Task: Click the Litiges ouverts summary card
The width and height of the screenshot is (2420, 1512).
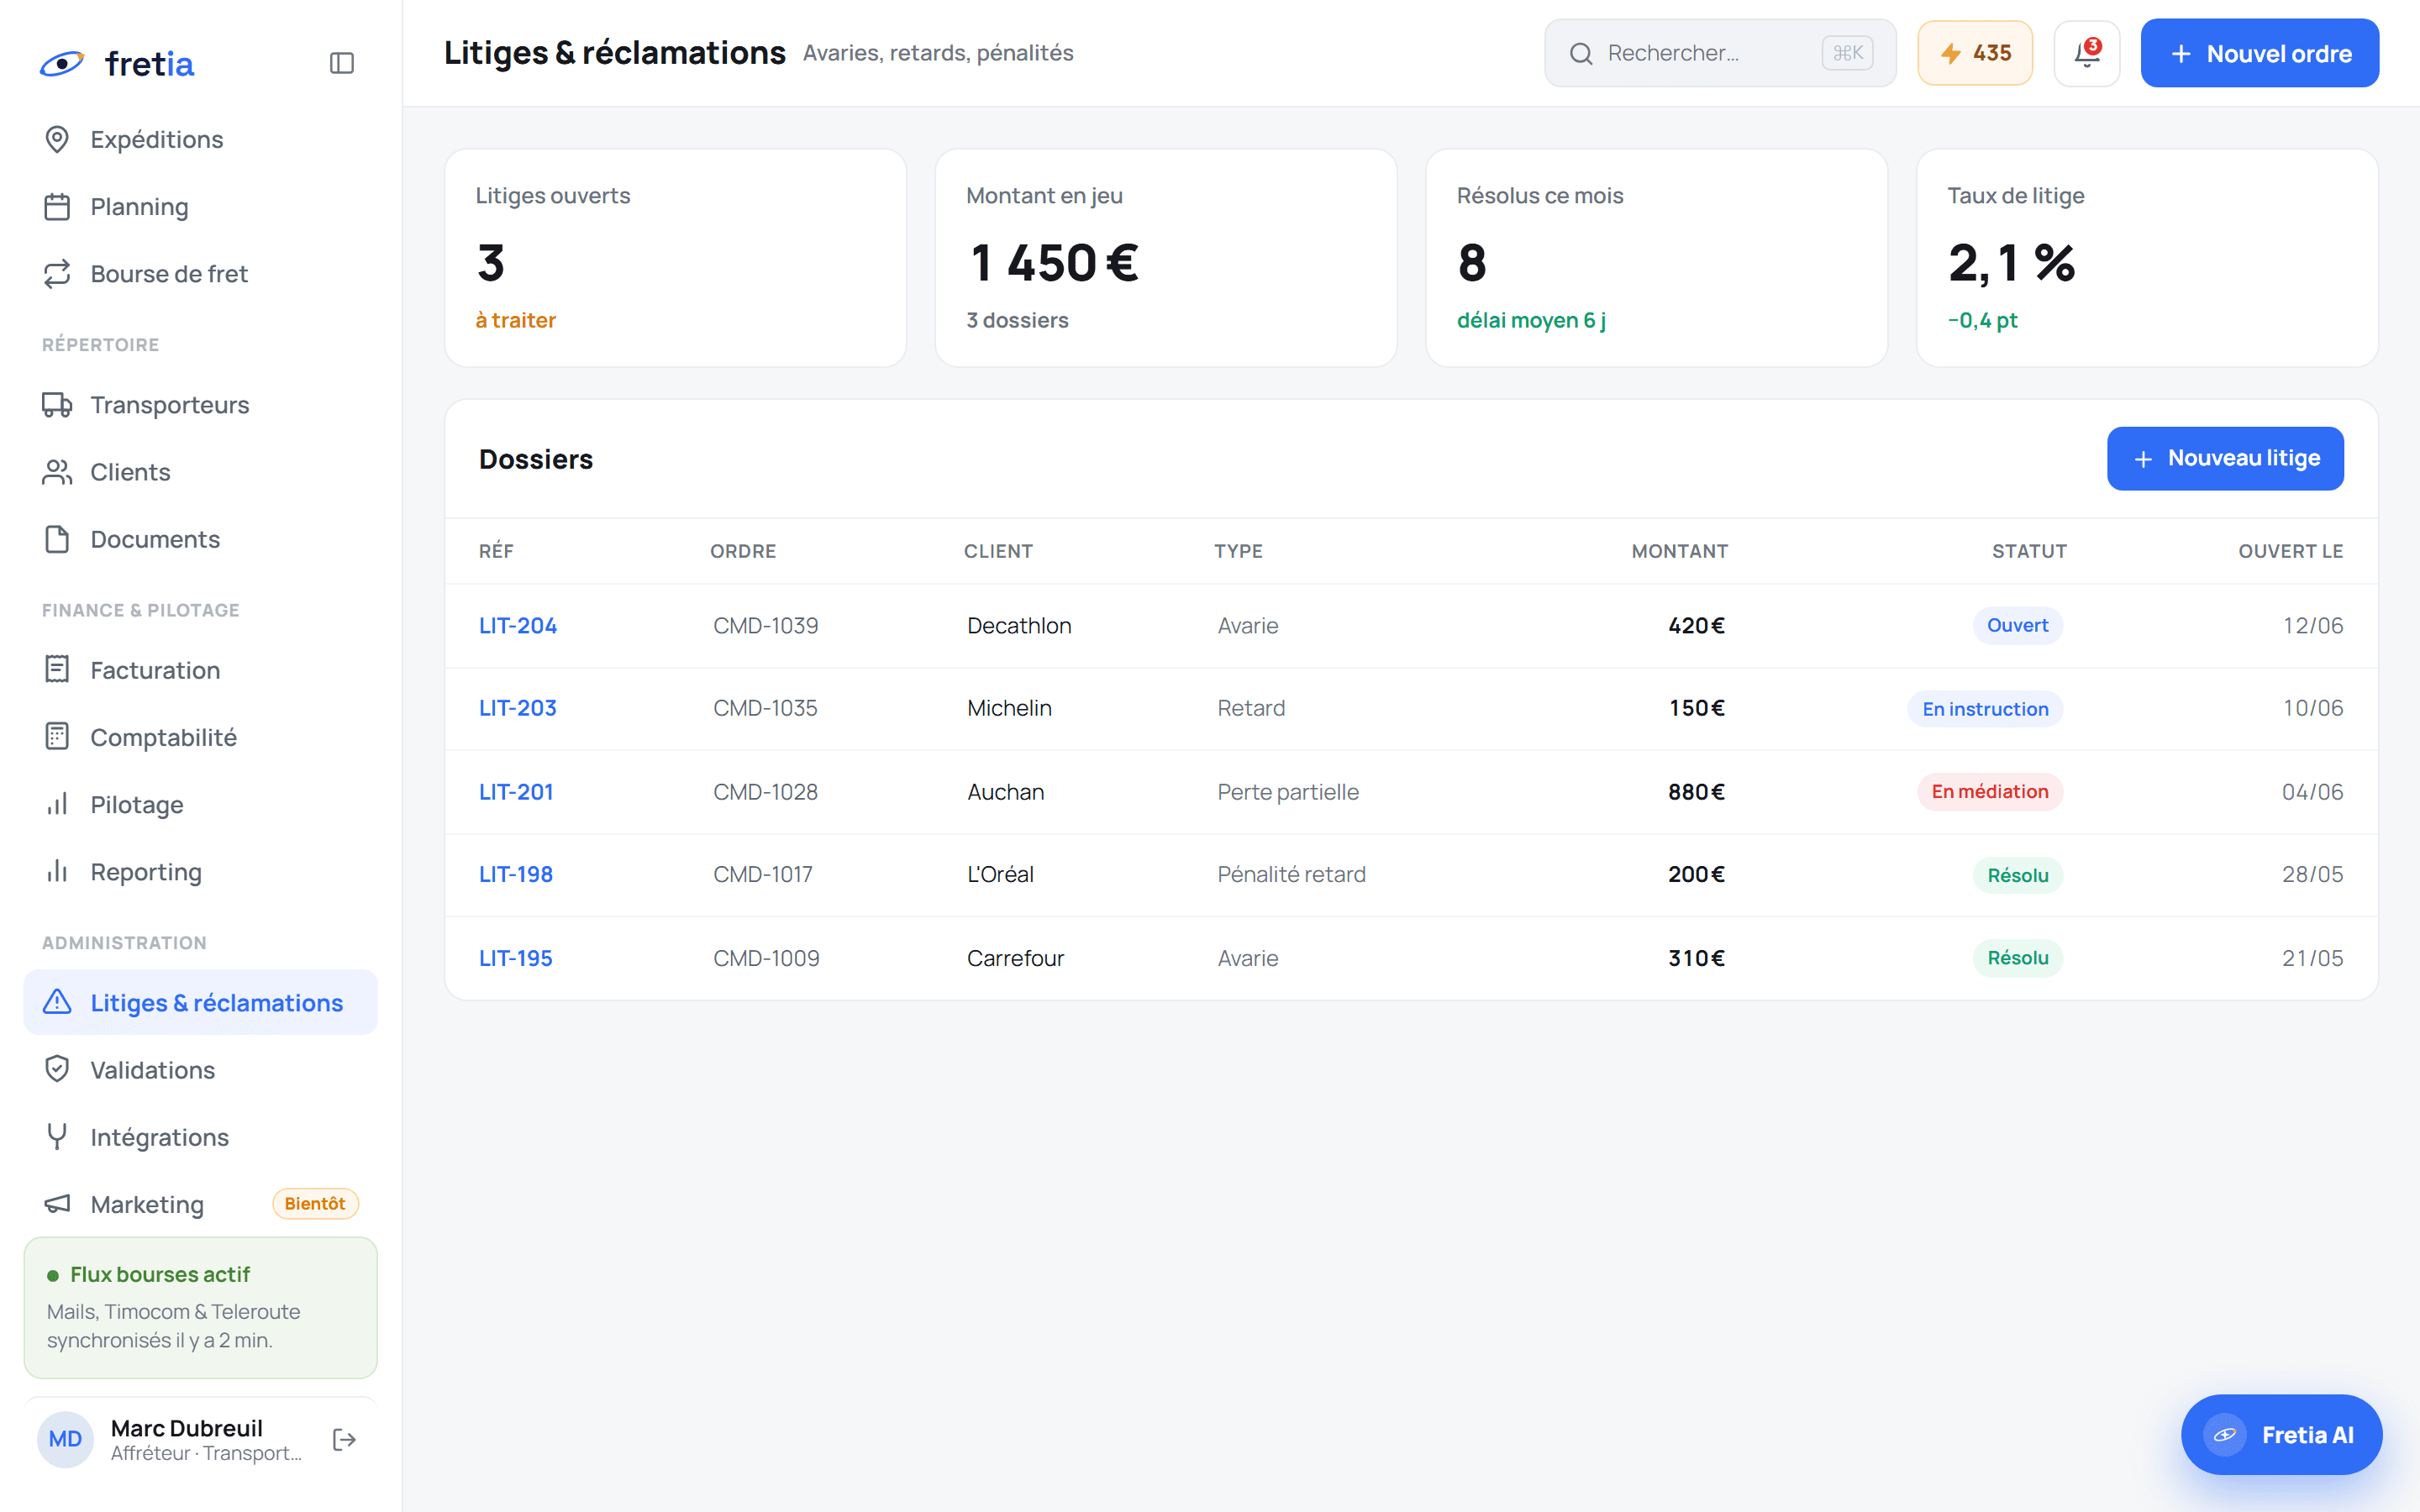Action: (x=676, y=258)
